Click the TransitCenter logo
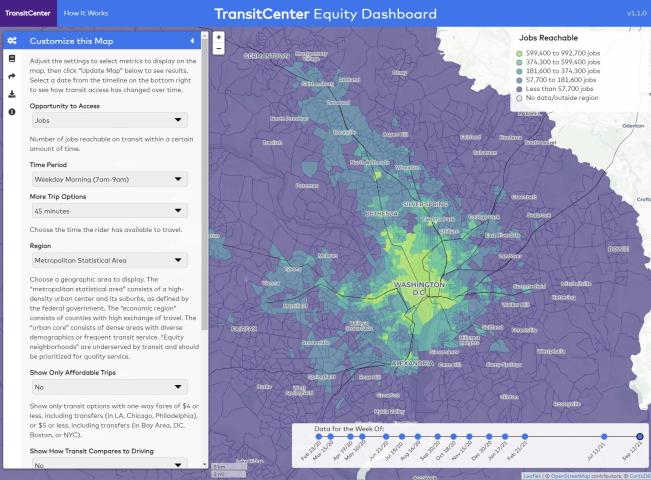651x480 pixels. click(28, 13)
